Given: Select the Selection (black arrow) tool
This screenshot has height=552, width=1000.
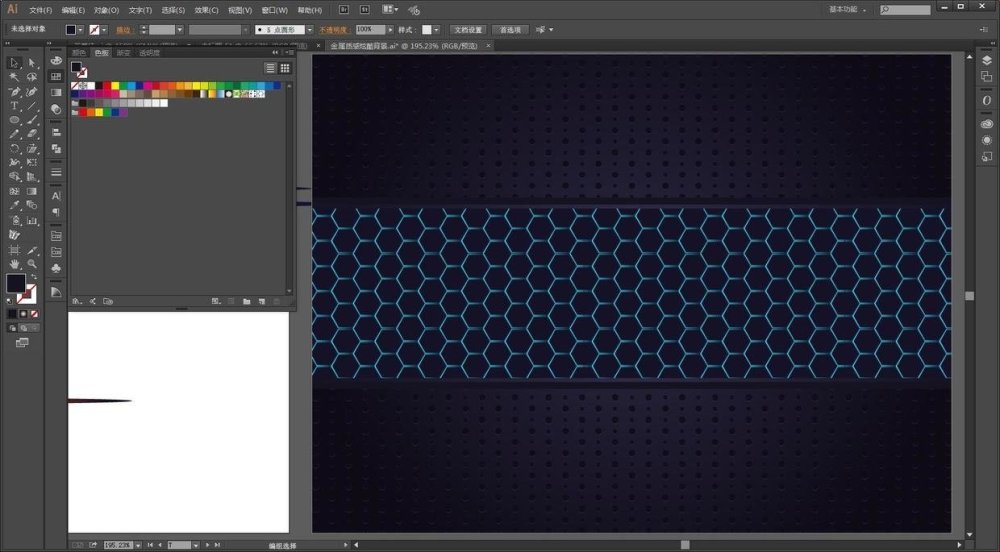Looking at the screenshot, I should pyautogui.click(x=14, y=63).
